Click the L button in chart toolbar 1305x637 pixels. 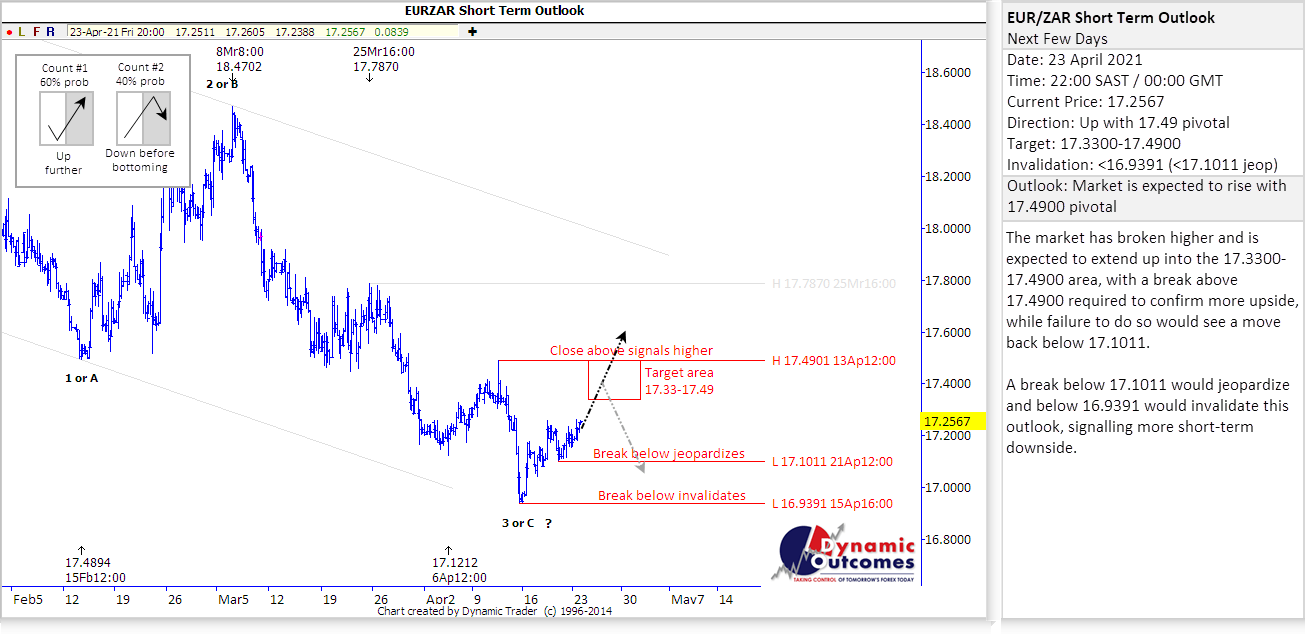(21, 32)
